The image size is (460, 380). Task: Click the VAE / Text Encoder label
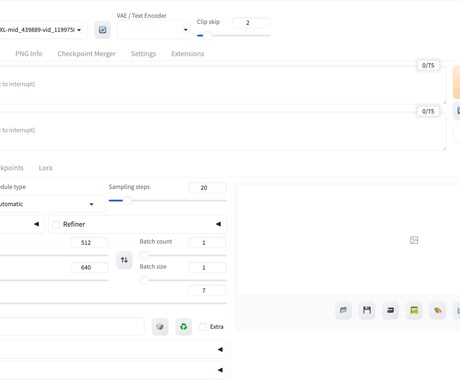(141, 16)
